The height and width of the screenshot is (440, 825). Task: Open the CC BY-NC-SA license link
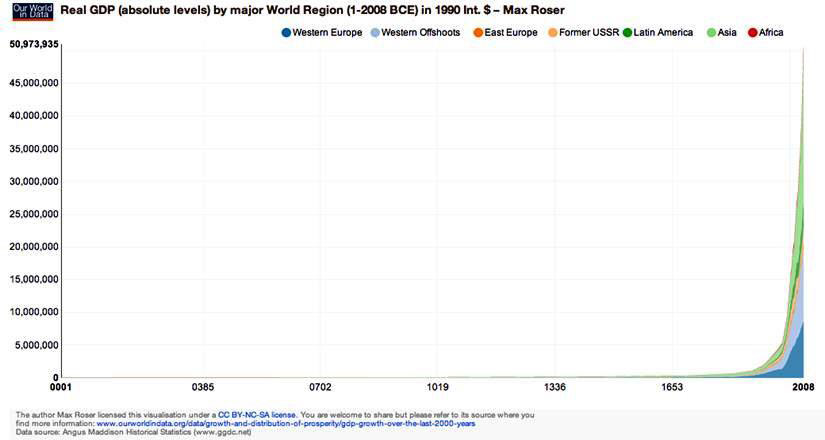click(x=257, y=414)
